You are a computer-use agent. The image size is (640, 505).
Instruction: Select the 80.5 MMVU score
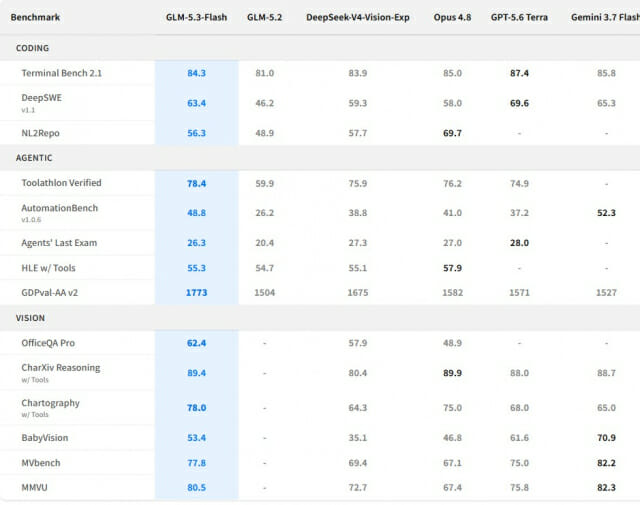tap(196, 487)
